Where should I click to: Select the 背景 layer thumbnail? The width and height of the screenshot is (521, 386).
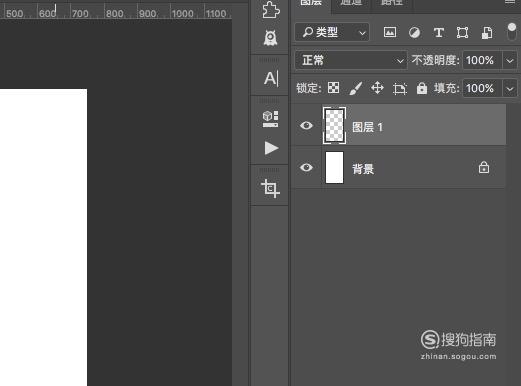coord(334,167)
